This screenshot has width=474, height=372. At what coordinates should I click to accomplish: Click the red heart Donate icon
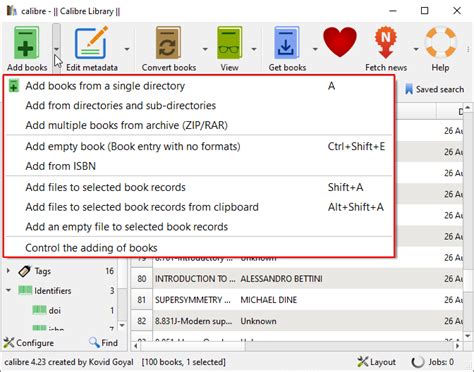point(340,42)
